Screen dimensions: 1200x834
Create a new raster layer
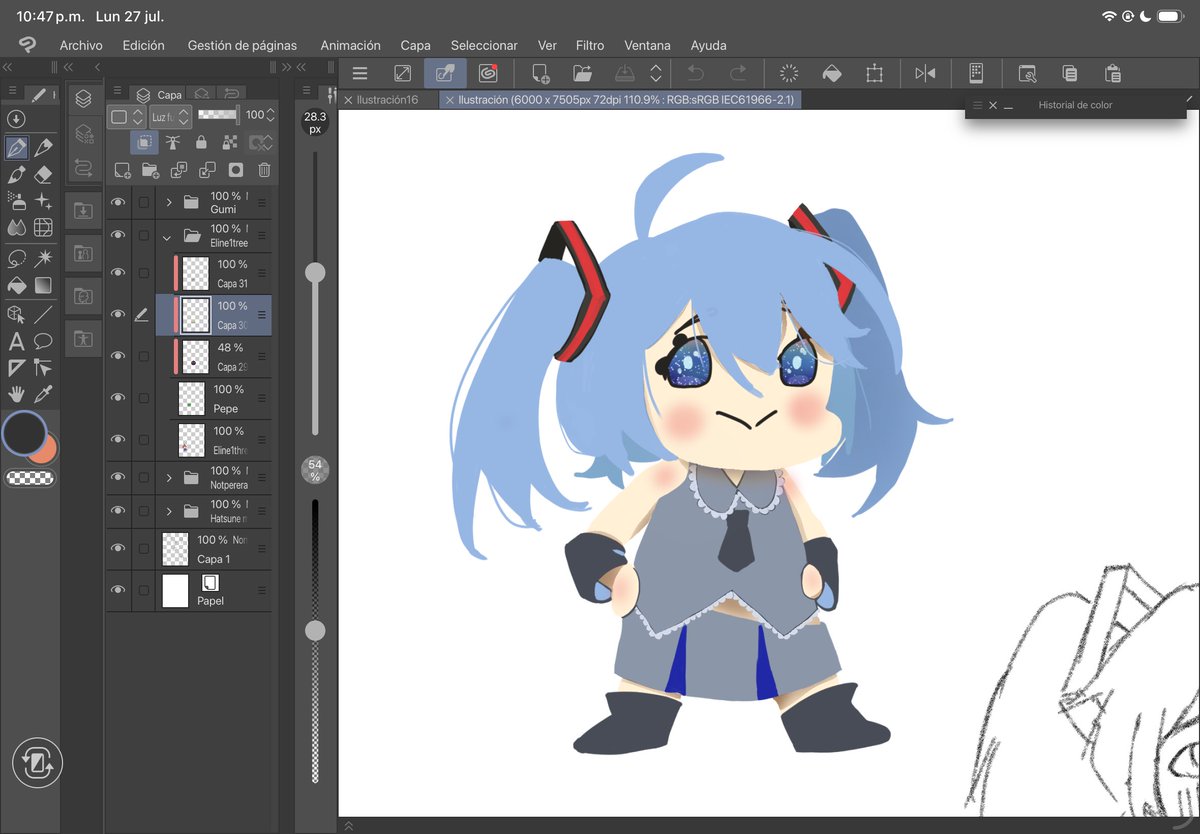pyautogui.click(x=122, y=170)
